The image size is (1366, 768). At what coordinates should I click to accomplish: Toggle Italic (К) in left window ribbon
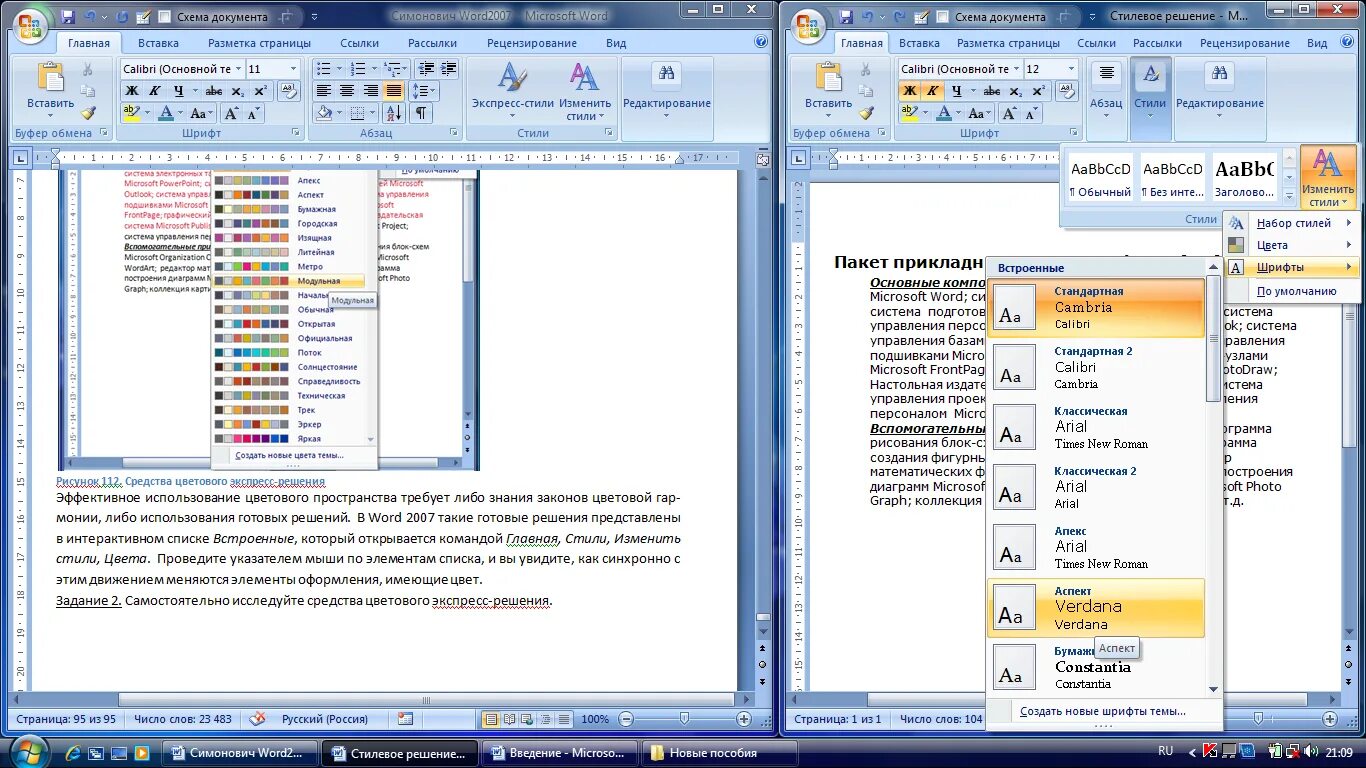155,91
